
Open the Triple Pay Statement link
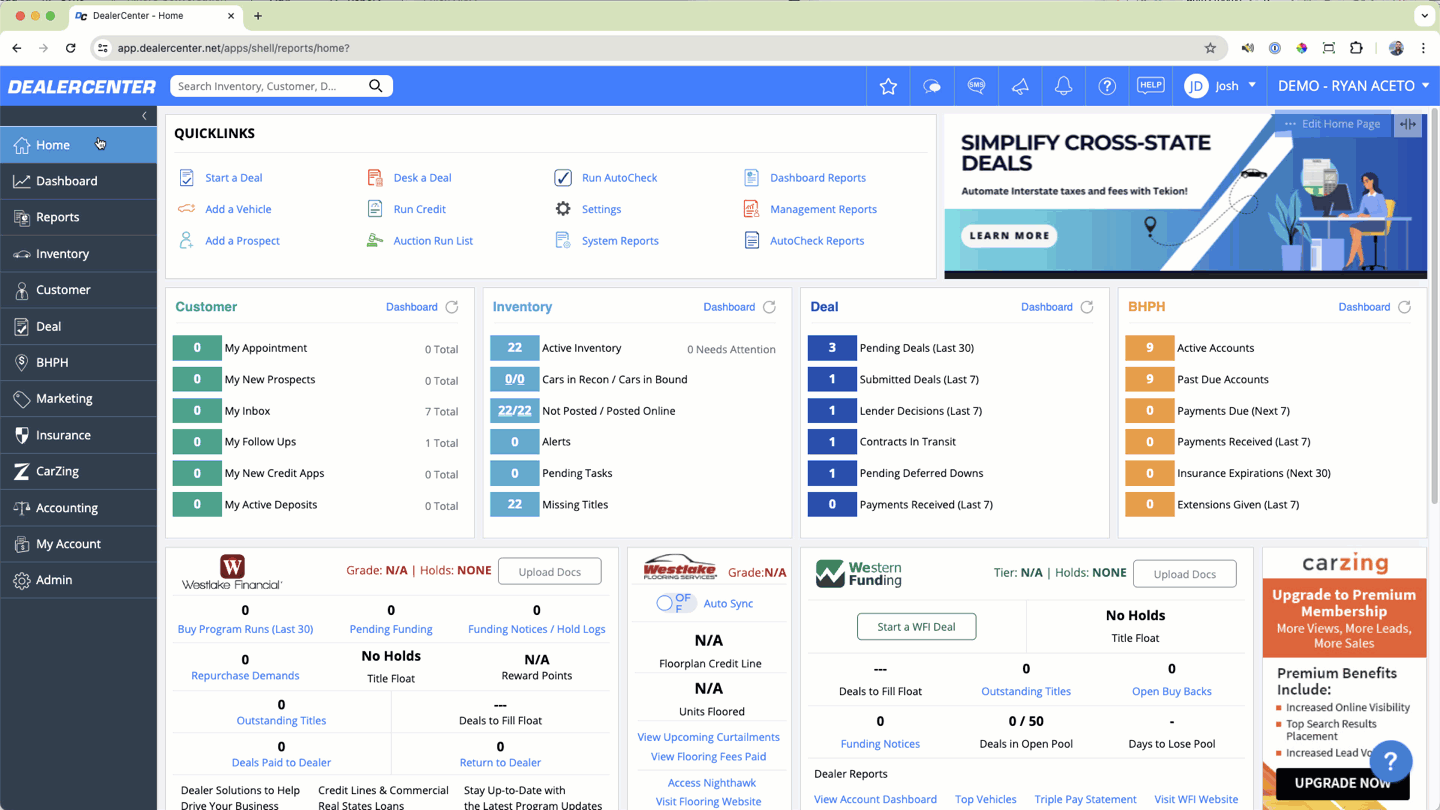pos(1085,799)
